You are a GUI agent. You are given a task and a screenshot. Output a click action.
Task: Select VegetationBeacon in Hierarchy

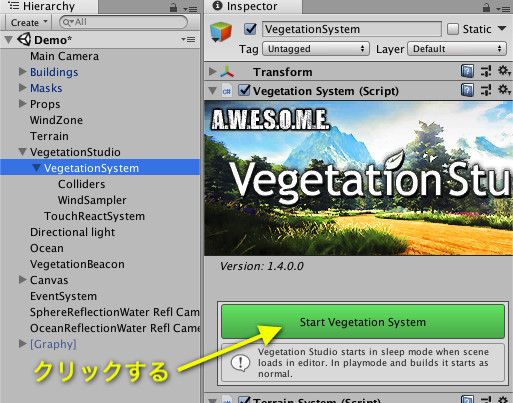click(x=77, y=264)
